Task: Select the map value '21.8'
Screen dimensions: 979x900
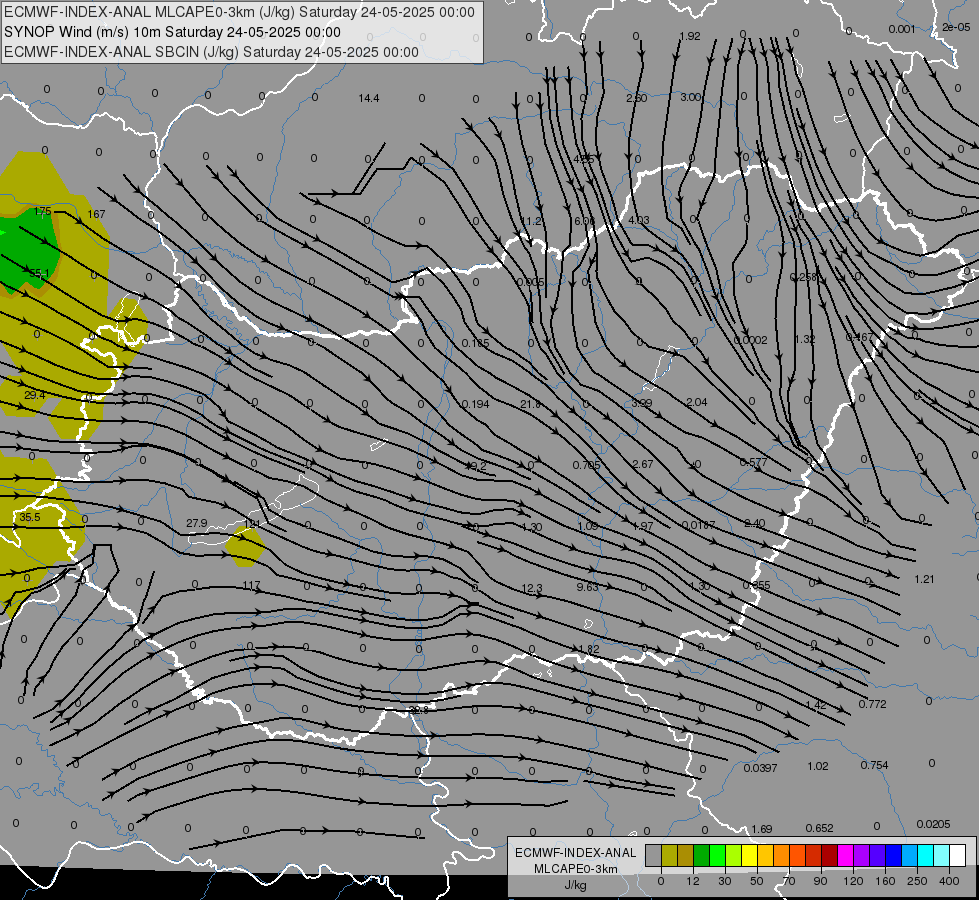Action: click(x=531, y=404)
